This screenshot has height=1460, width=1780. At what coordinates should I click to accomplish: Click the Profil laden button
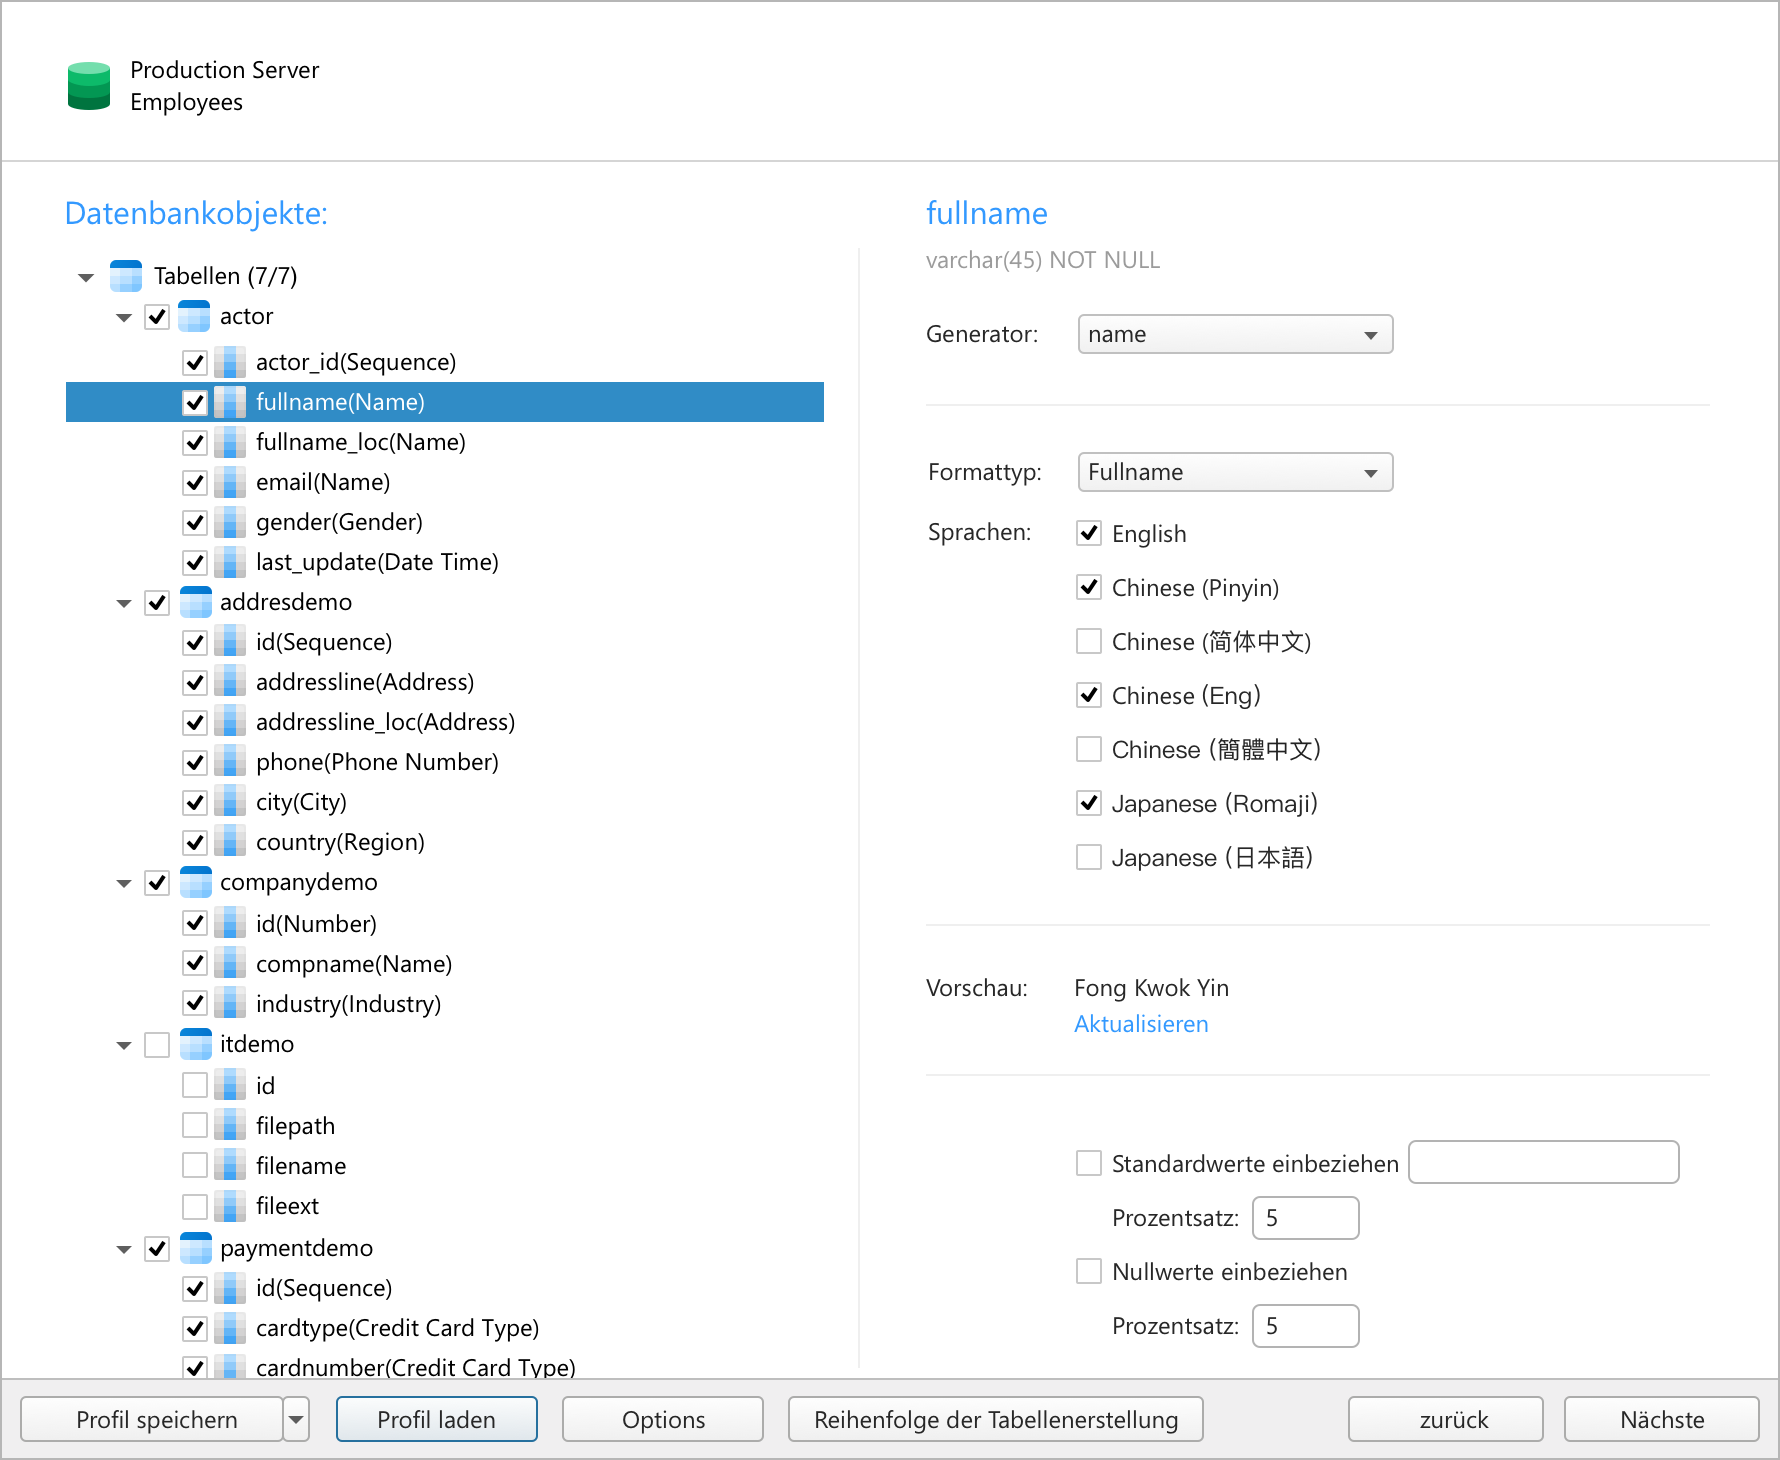[x=436, y=1419]
